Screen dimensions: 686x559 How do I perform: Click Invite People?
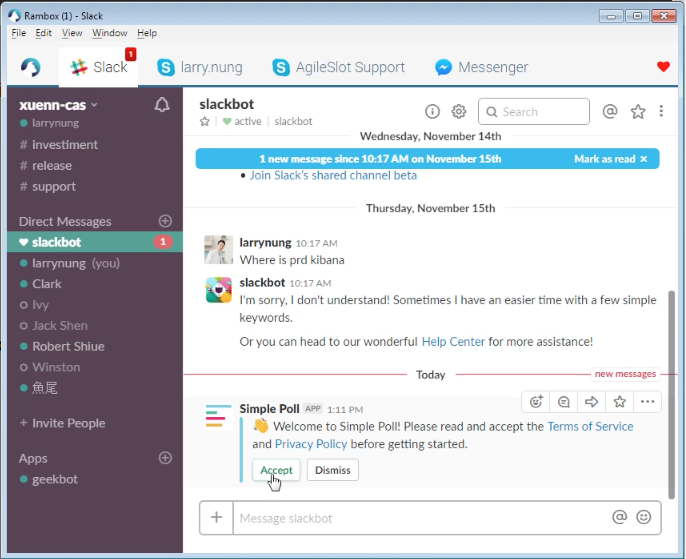point(63,423)
